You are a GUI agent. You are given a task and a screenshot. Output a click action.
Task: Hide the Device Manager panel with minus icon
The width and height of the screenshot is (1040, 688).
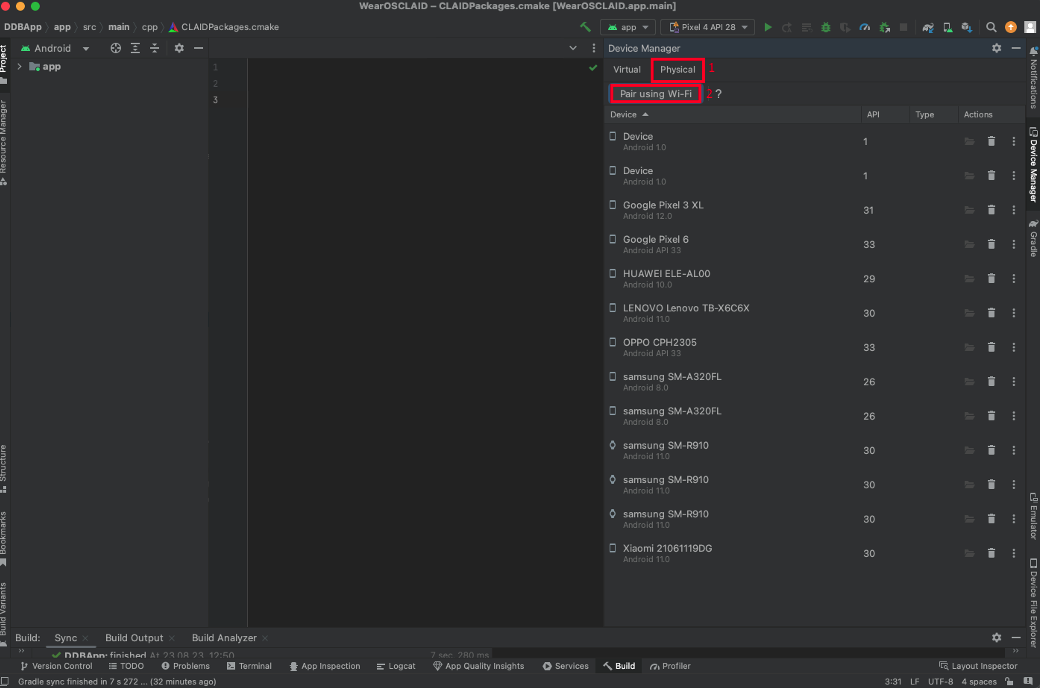[1015, 48]
